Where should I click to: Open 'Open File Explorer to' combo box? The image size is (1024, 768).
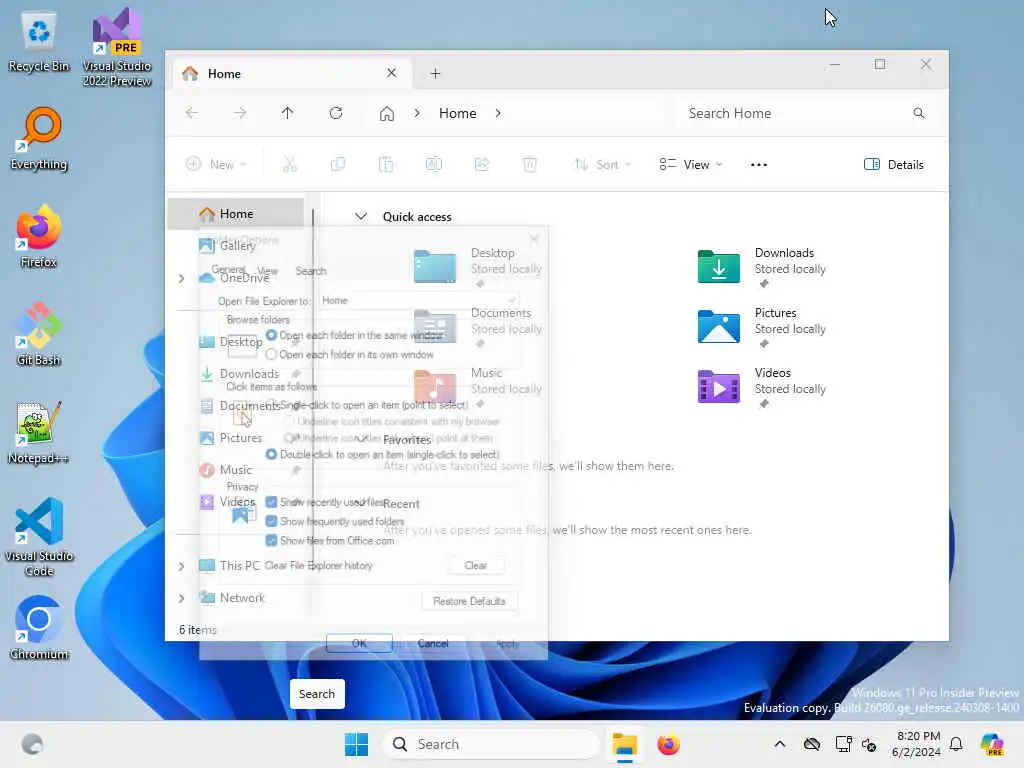[x=418, y=300]
